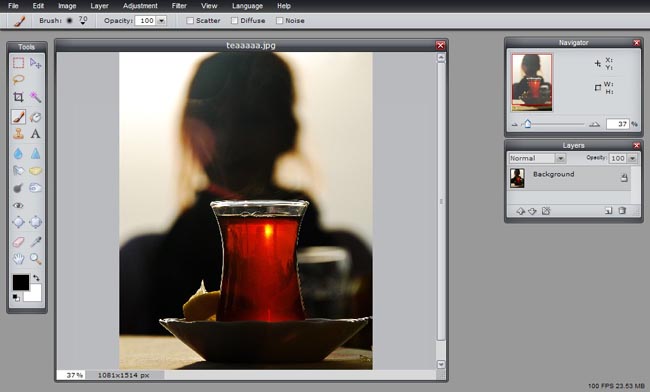Select the Magic Wand tool
Screen dimensions: 650x392
[x=36, y=97]
